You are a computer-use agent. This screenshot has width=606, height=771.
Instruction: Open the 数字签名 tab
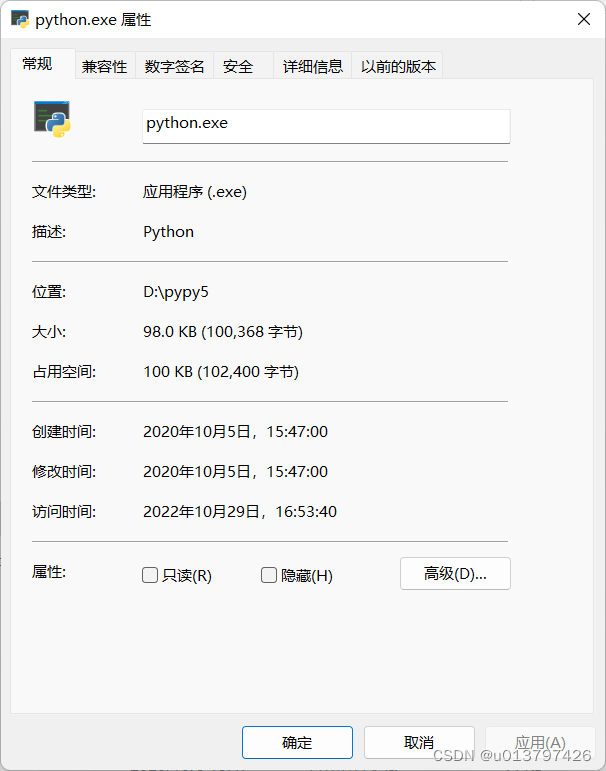[174, 66]
